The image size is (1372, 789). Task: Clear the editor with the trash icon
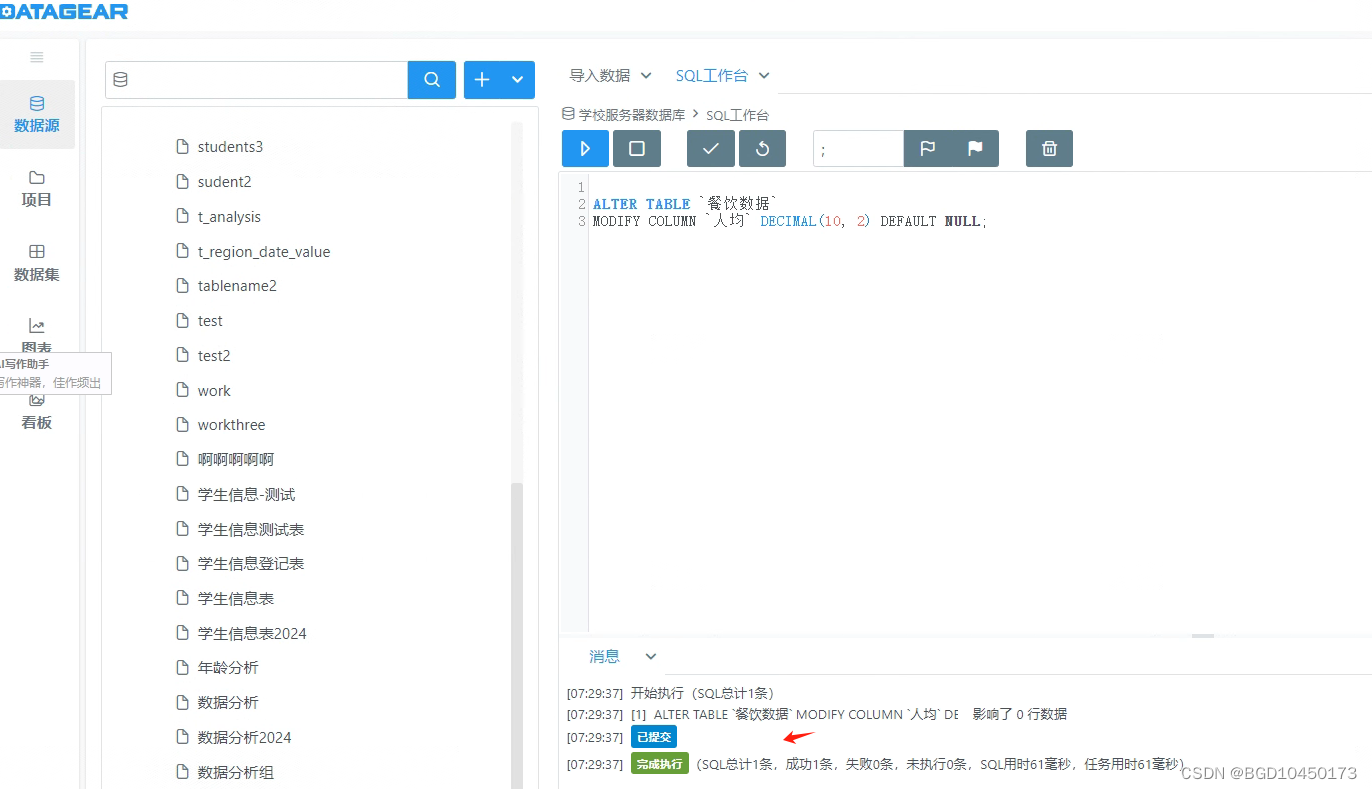point(1048,148)
